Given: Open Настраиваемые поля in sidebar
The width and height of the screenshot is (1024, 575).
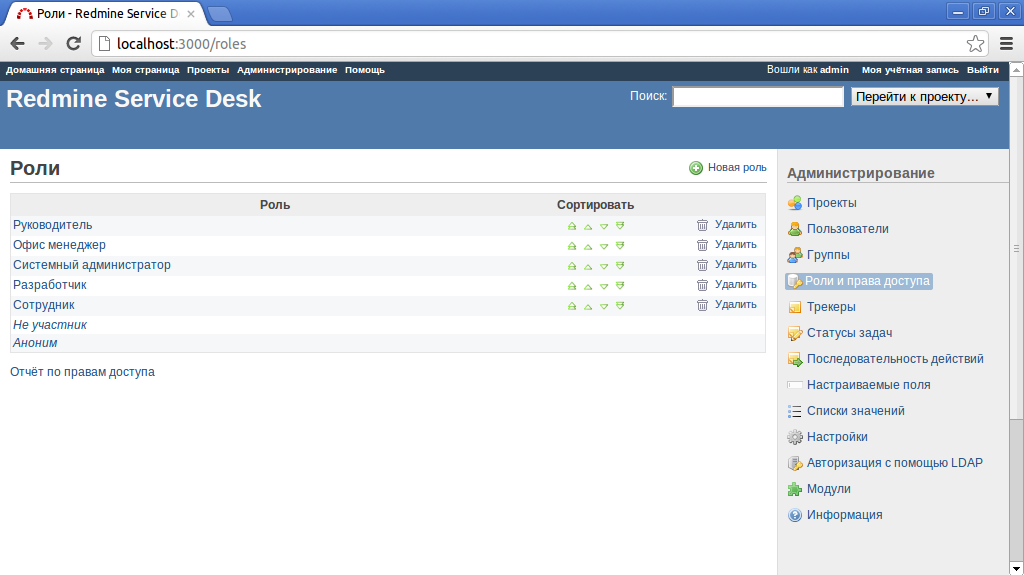Looking at the screenshot, I should (868, 385).
